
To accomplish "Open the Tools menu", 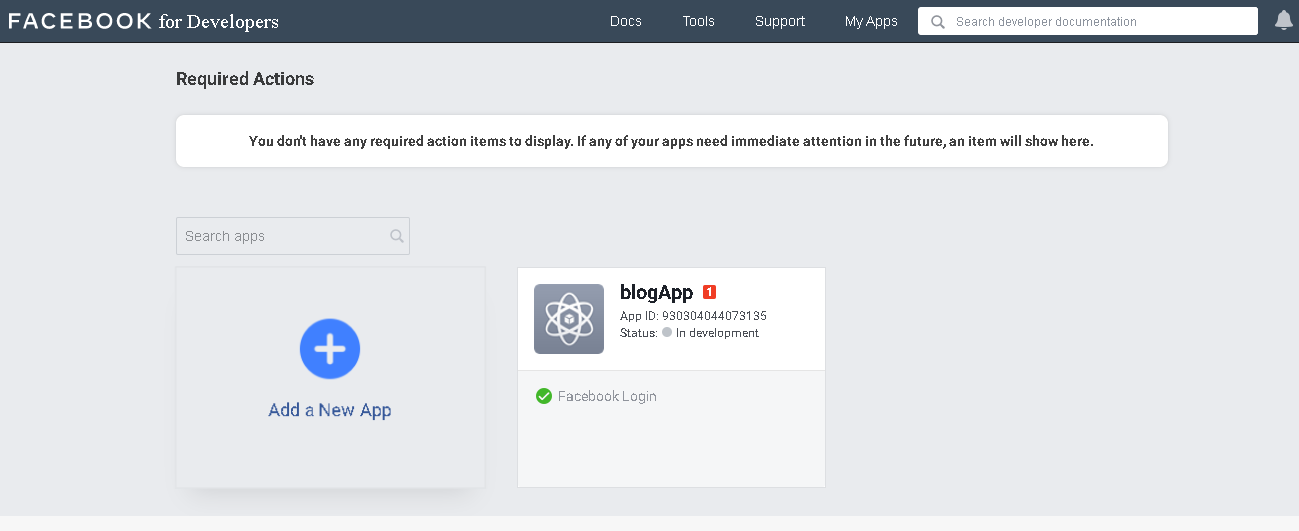I will 699,21.
